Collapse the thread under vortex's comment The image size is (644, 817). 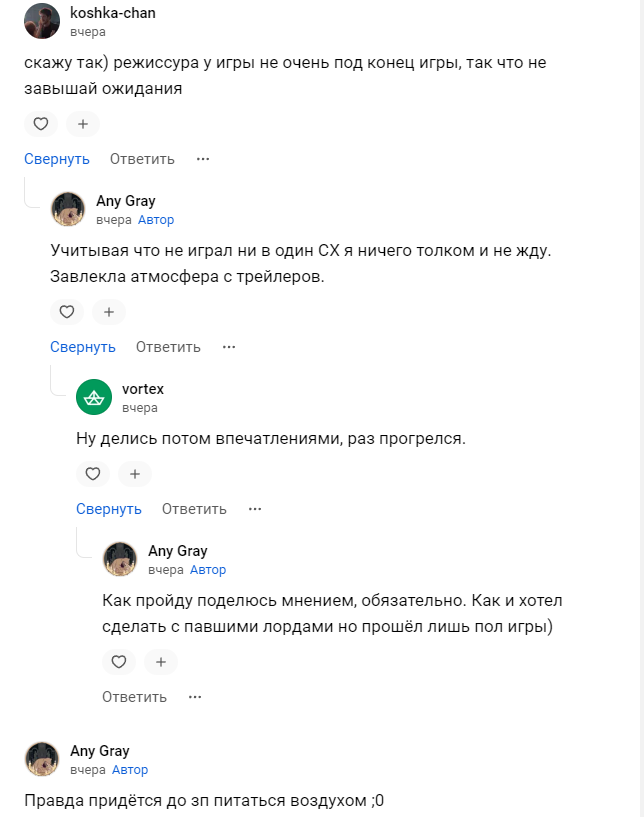click(x=109, y=509)
